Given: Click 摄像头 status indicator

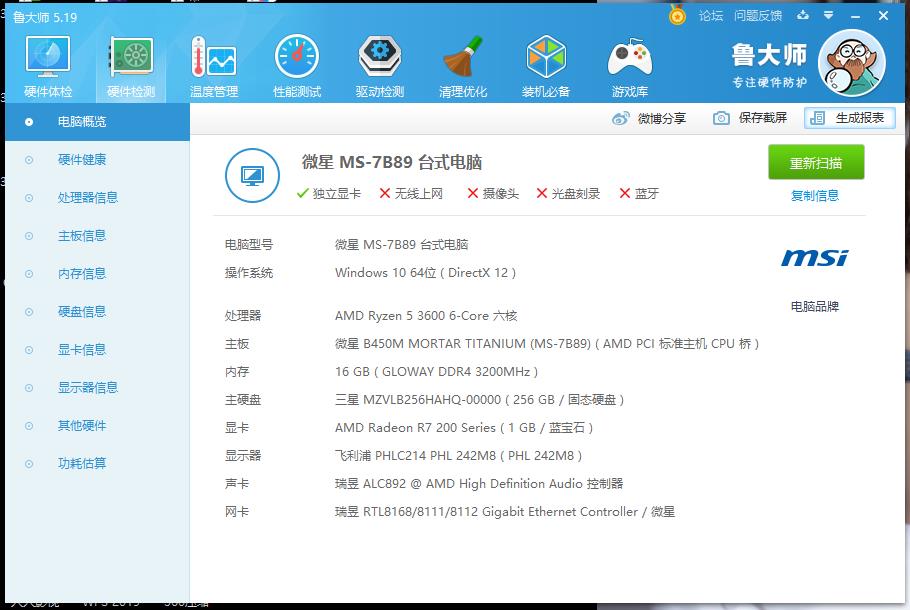Looking at the screenshot, I should [493, 194].
